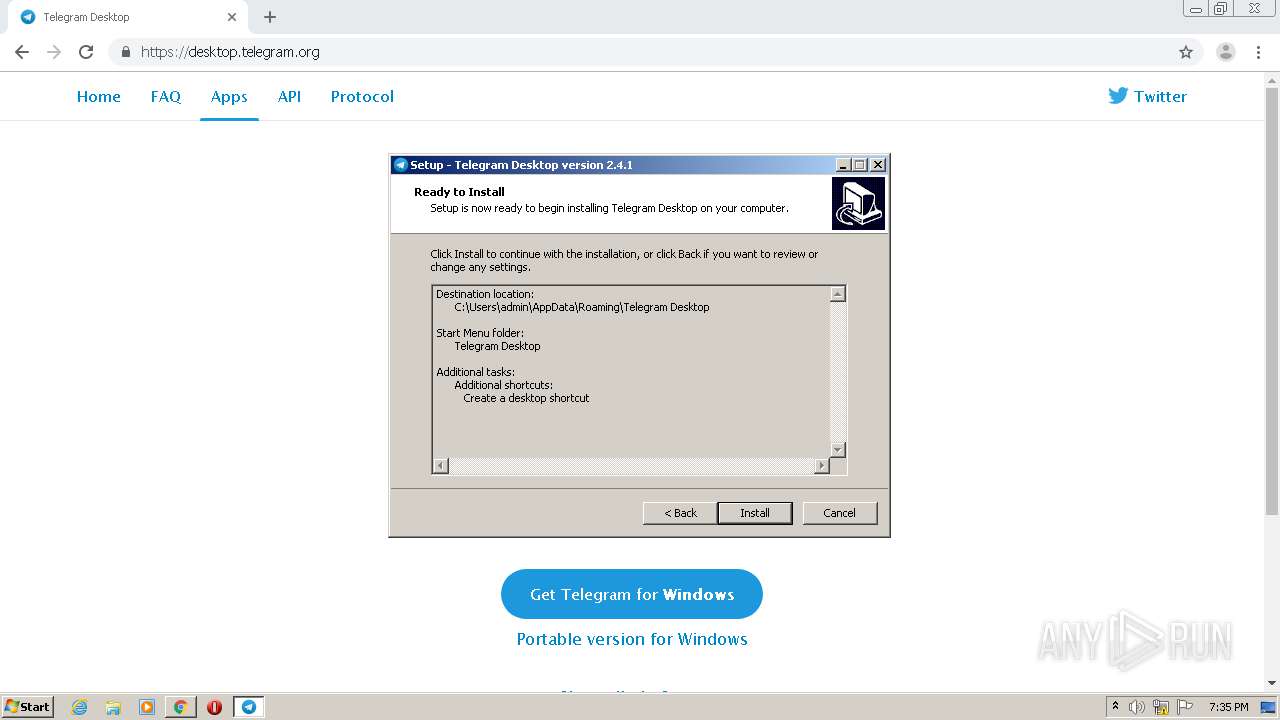Open Chrome three-dot menu
The image size is (1280, 720).
point(1259,52)
